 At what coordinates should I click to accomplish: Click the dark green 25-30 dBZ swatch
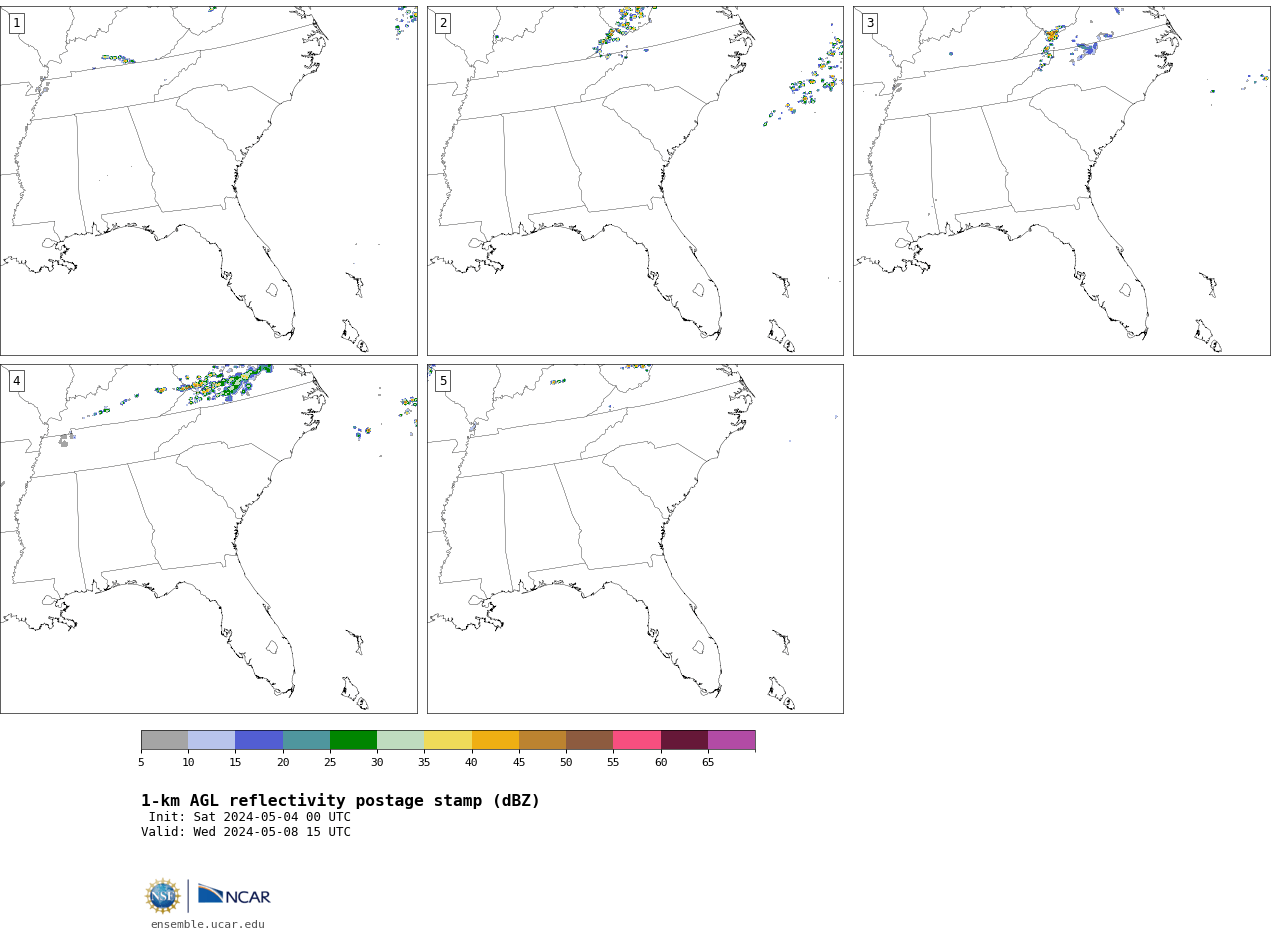[354, 740]
